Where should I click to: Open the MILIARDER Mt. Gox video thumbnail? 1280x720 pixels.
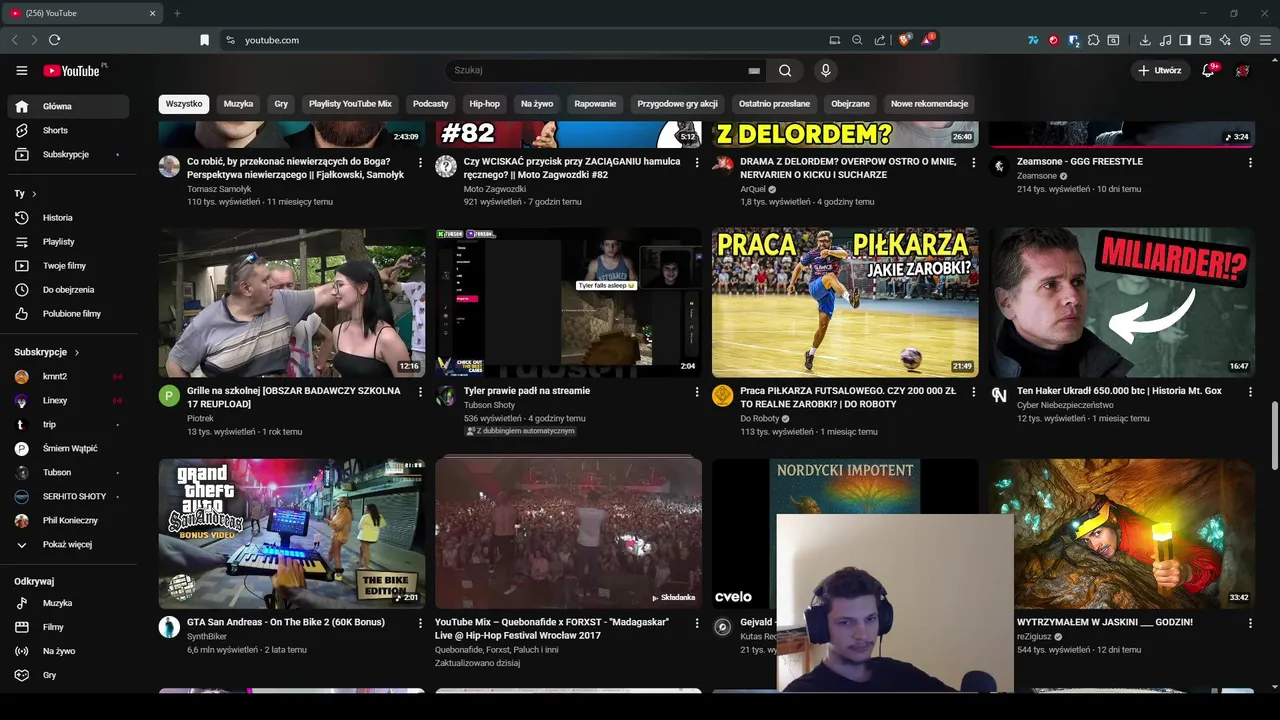tap(1122, 302)
